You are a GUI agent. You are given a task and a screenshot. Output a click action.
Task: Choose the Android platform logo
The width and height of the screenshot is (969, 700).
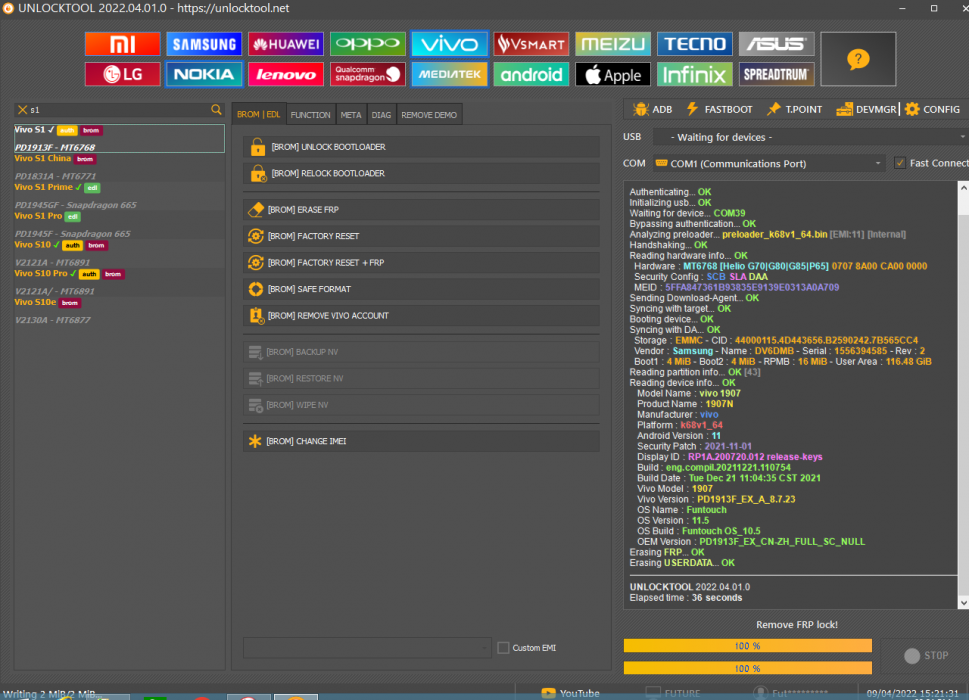[531, 74]
